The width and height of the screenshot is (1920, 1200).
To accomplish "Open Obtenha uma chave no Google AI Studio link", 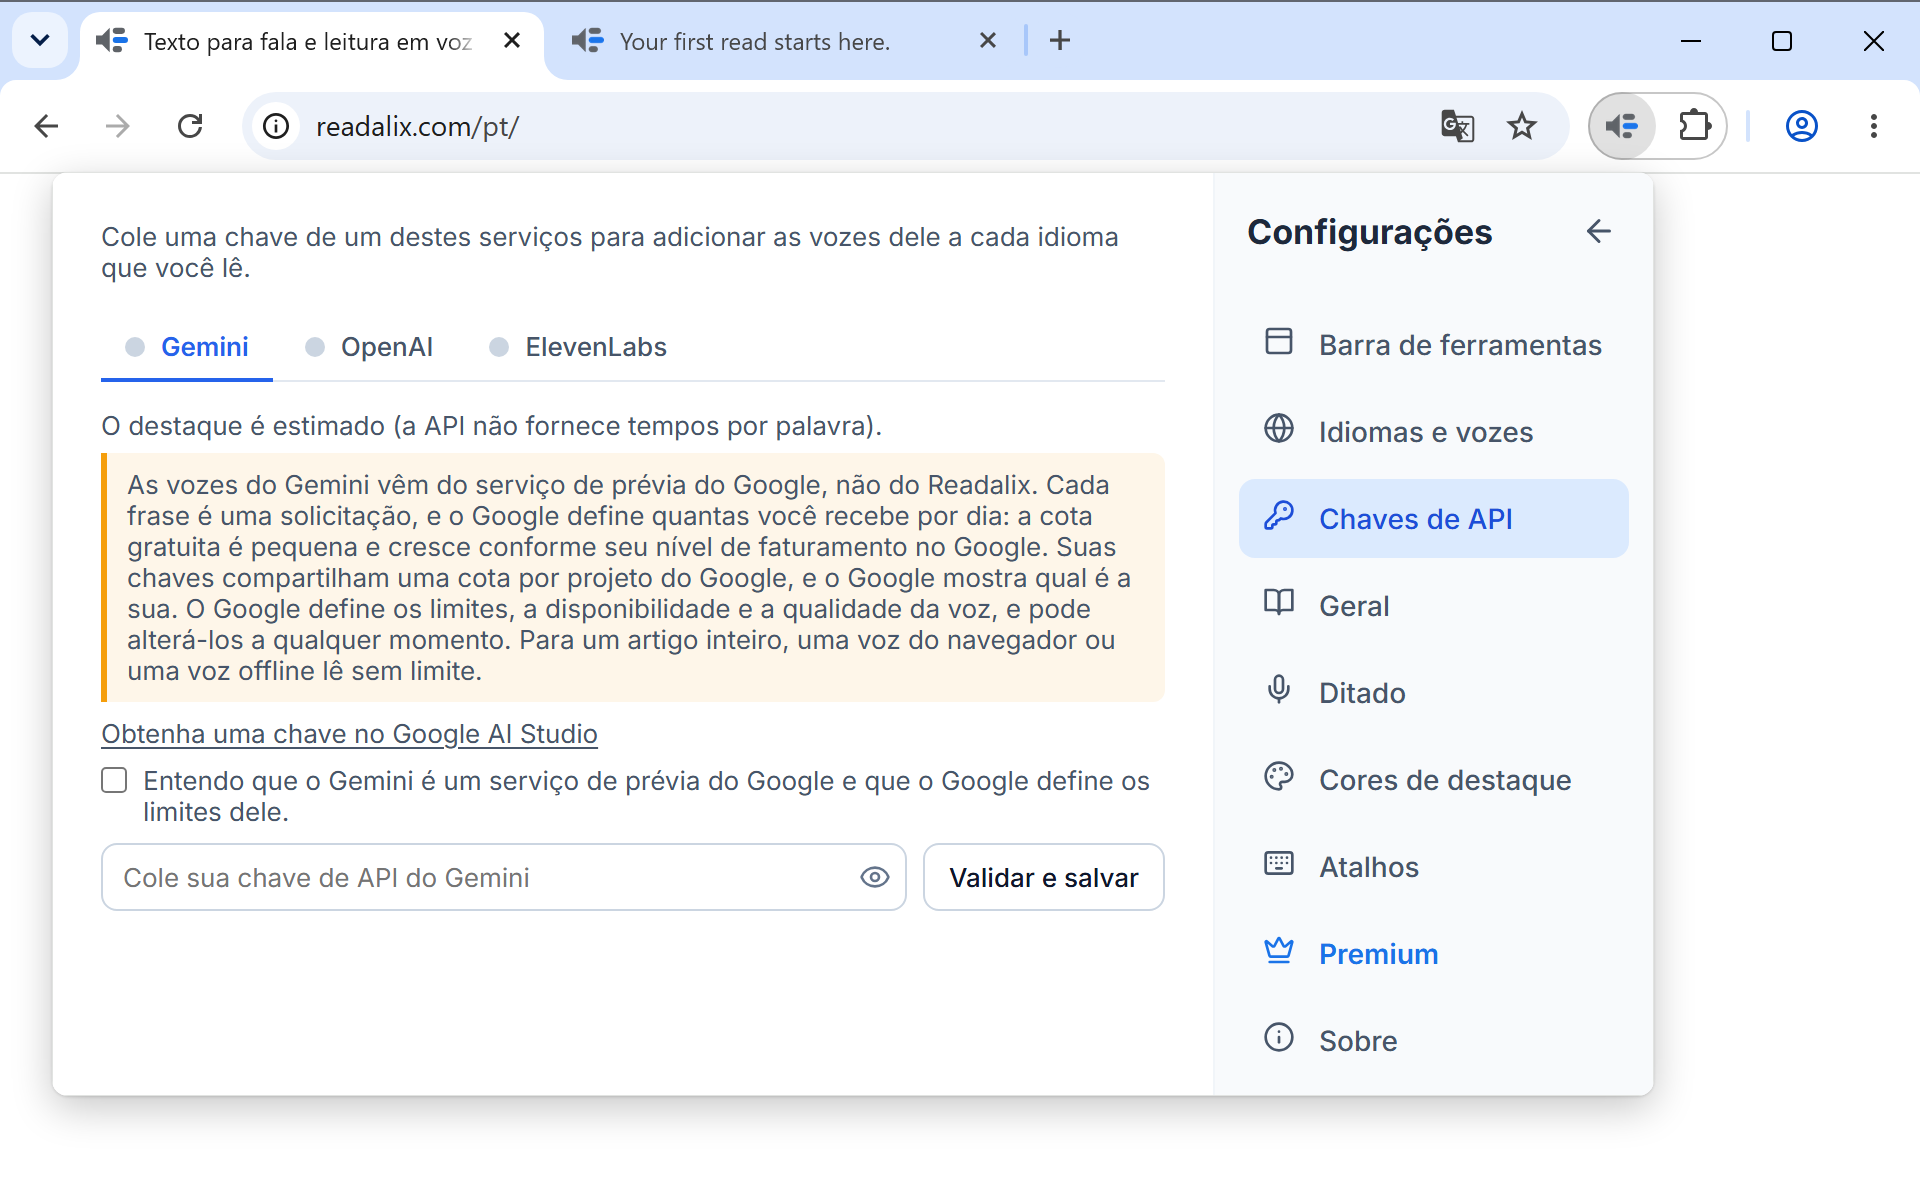I will [x=349, y=734].
